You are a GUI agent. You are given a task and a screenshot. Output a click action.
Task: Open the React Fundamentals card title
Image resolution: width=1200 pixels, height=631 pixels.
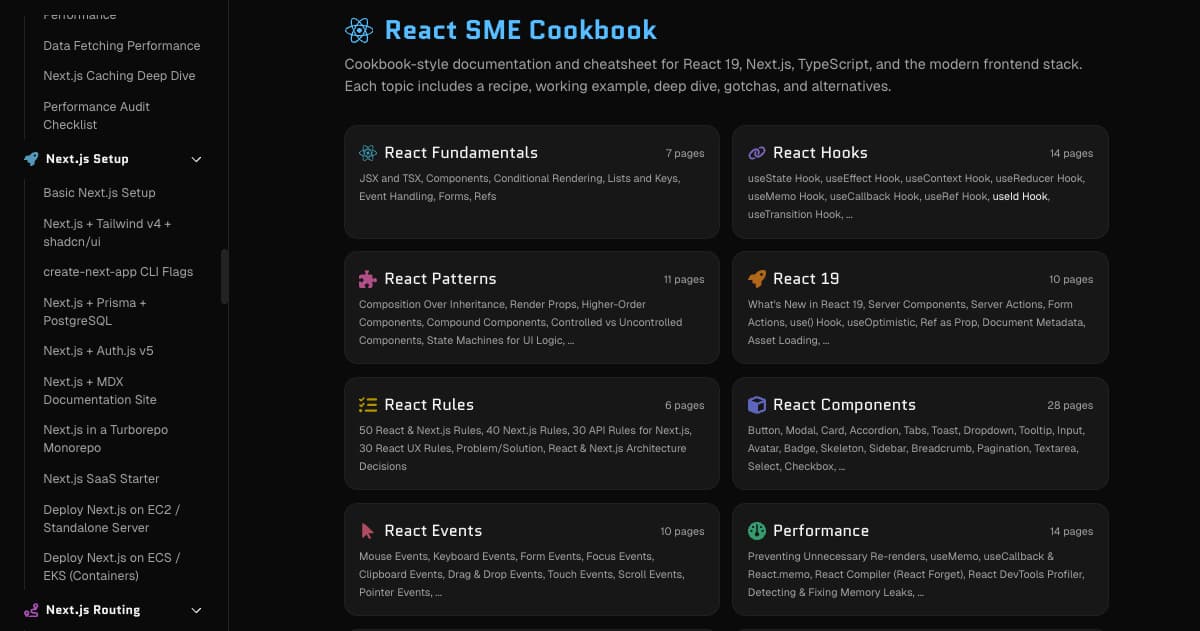461,153
